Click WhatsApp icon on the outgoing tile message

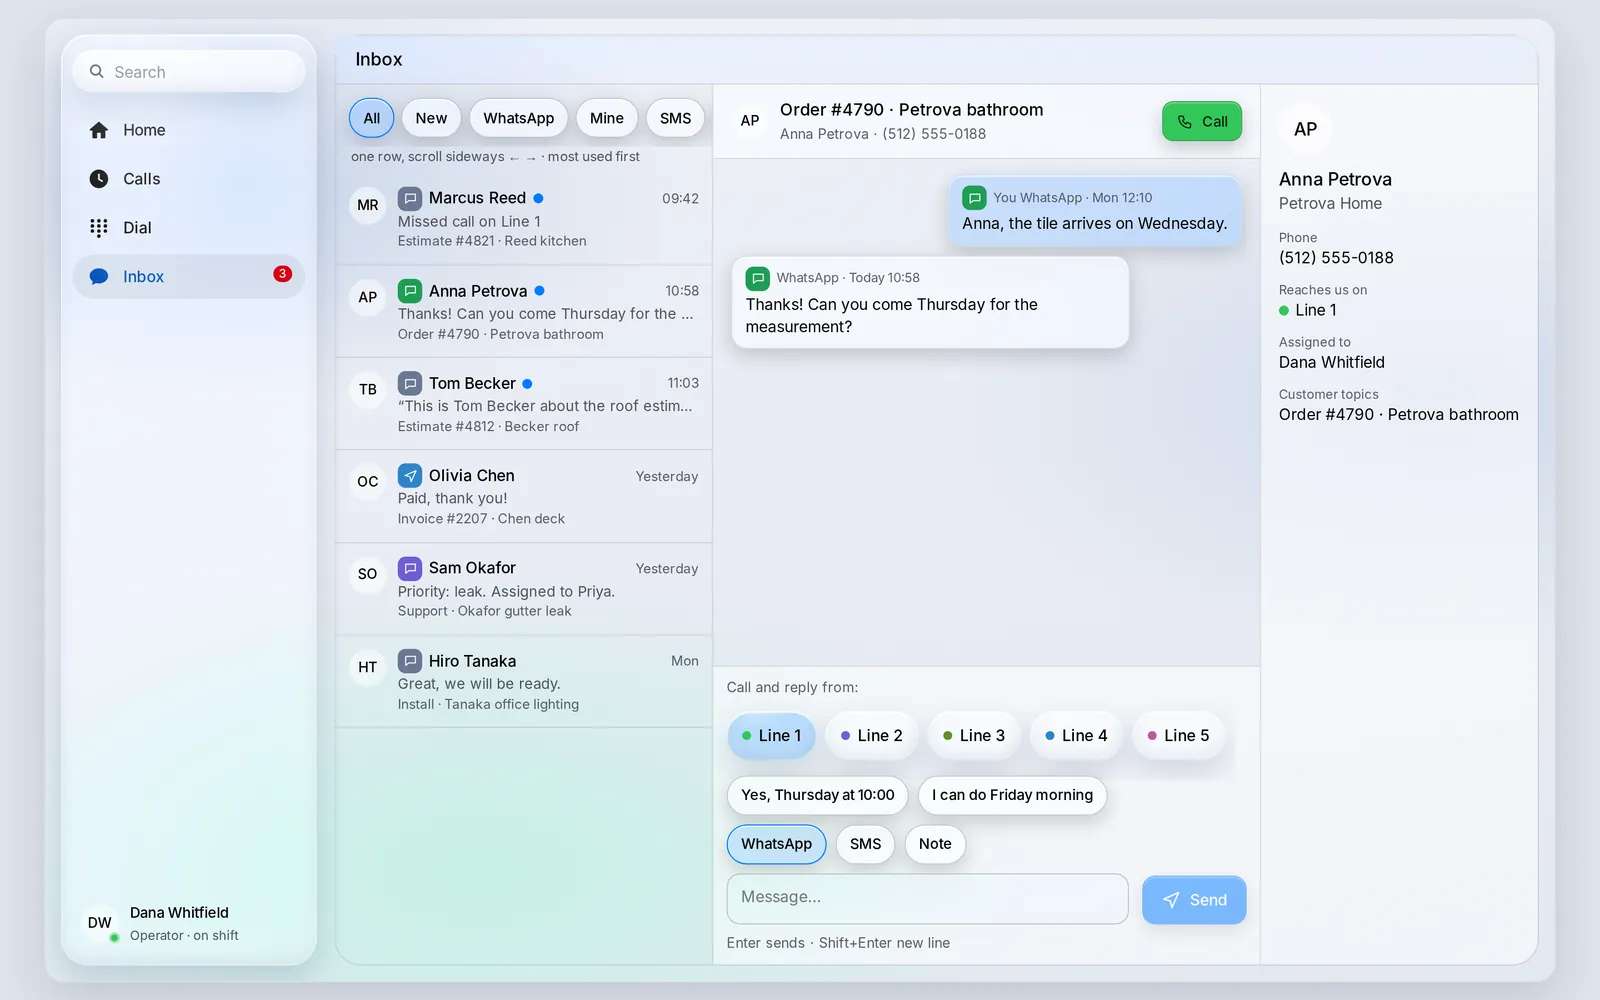[x=974, y=198]
